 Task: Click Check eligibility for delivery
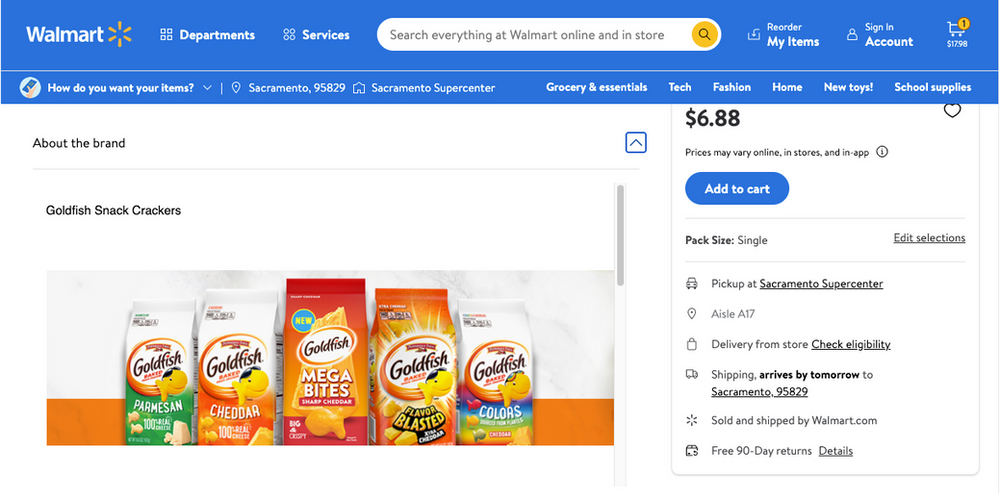point(850,344)
